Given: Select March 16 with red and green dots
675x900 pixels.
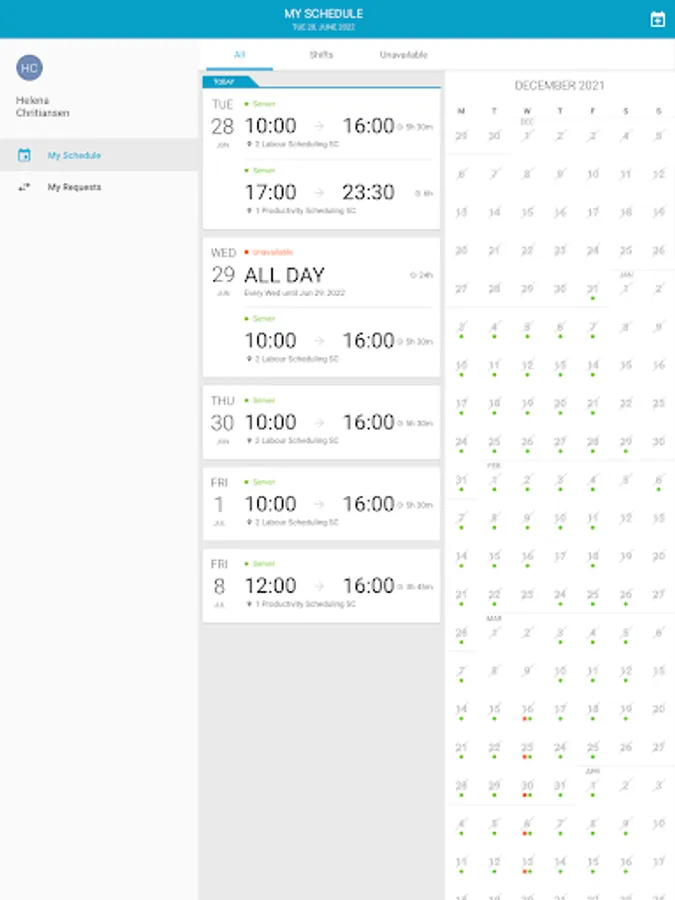Looking at the screenshot, I should 527,710.
